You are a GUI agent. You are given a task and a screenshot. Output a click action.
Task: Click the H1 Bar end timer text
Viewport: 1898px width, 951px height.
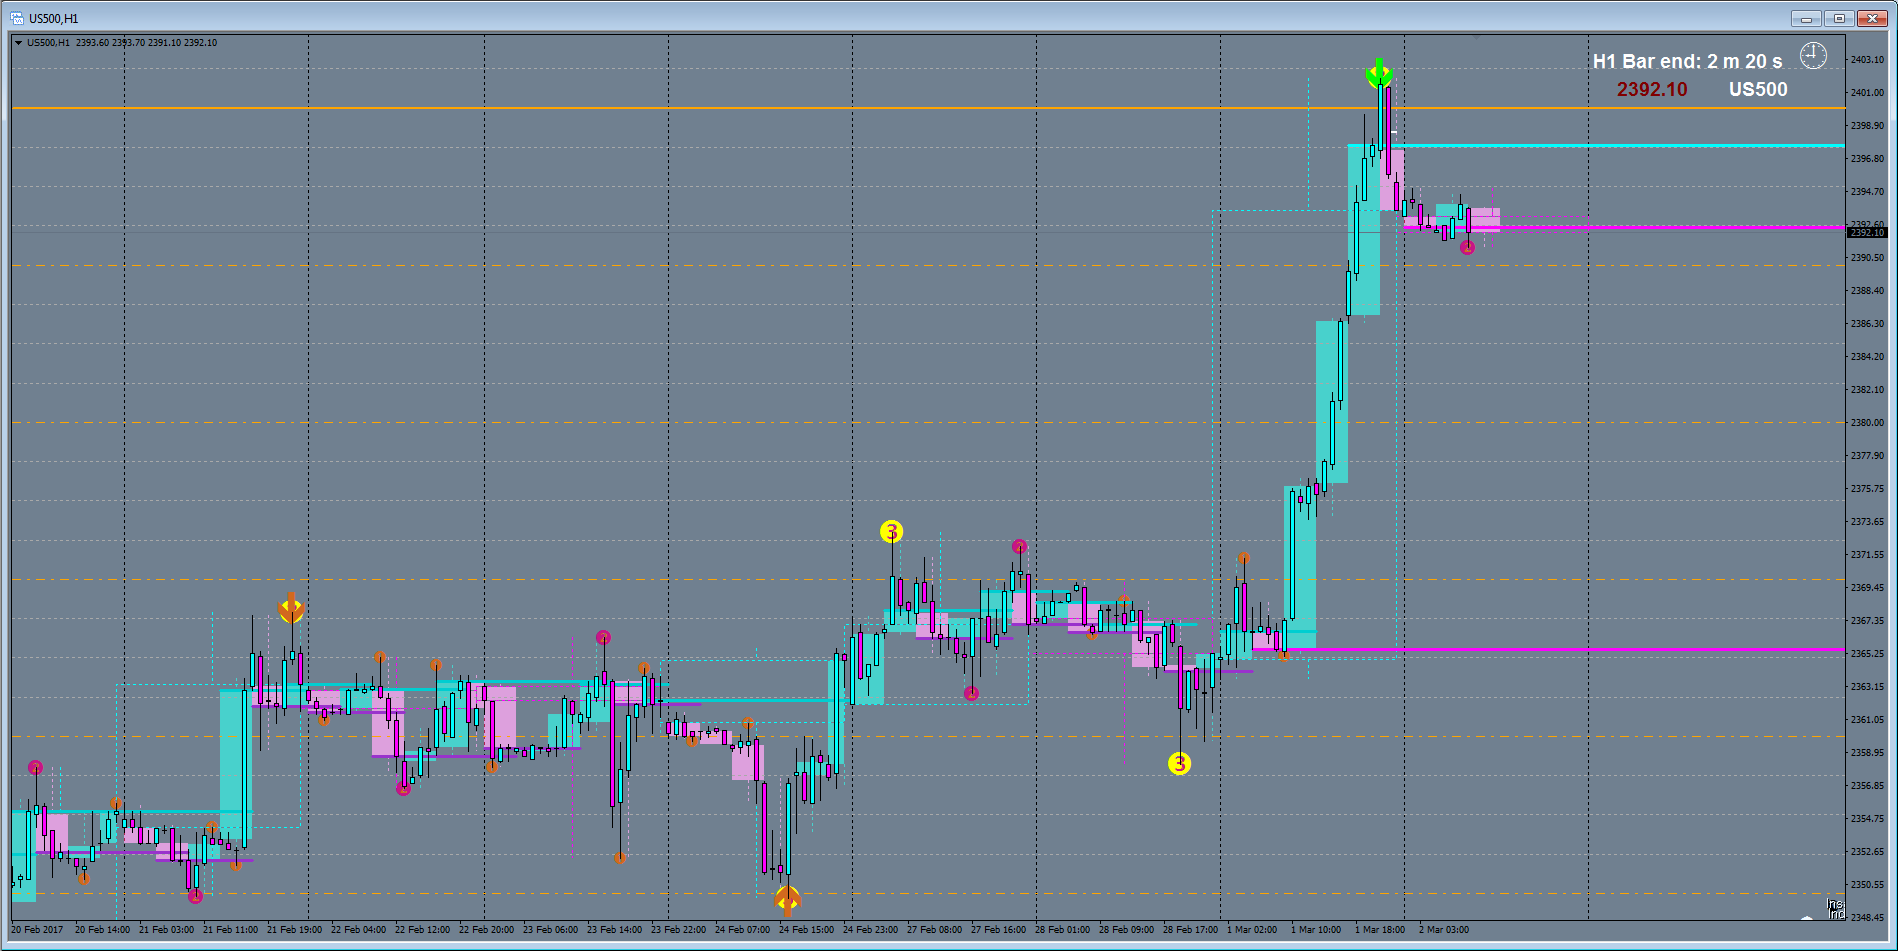1687,62
